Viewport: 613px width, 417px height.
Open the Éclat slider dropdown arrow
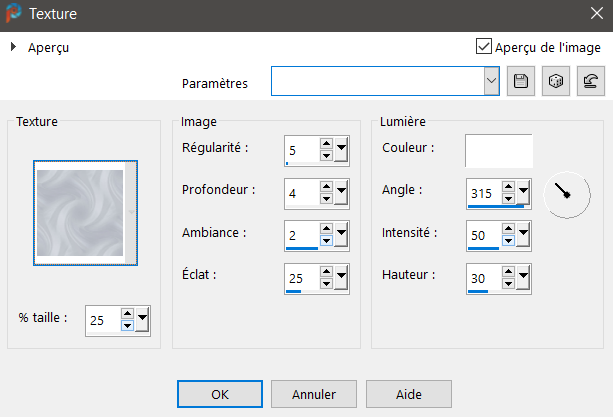tap(342, 275)
